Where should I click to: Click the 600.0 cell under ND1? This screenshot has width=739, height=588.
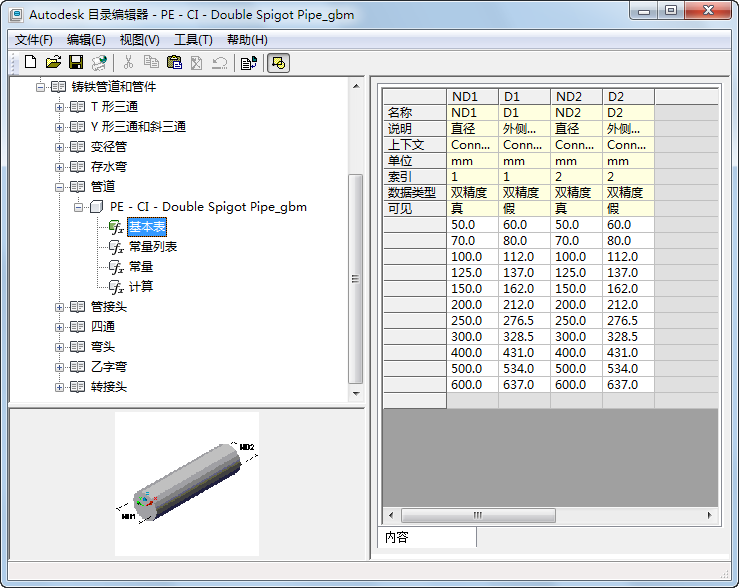click(x=472, y=385)
